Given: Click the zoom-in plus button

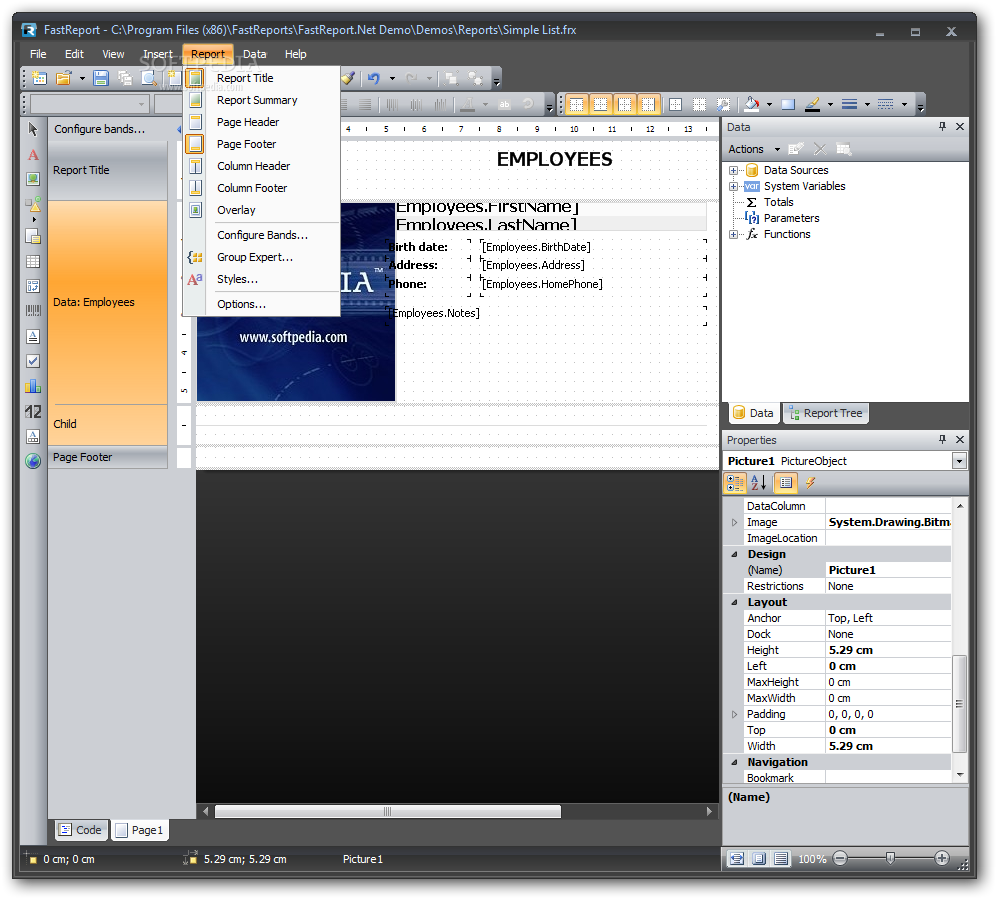Looking at the screenshot, I should tap(942, 858).
